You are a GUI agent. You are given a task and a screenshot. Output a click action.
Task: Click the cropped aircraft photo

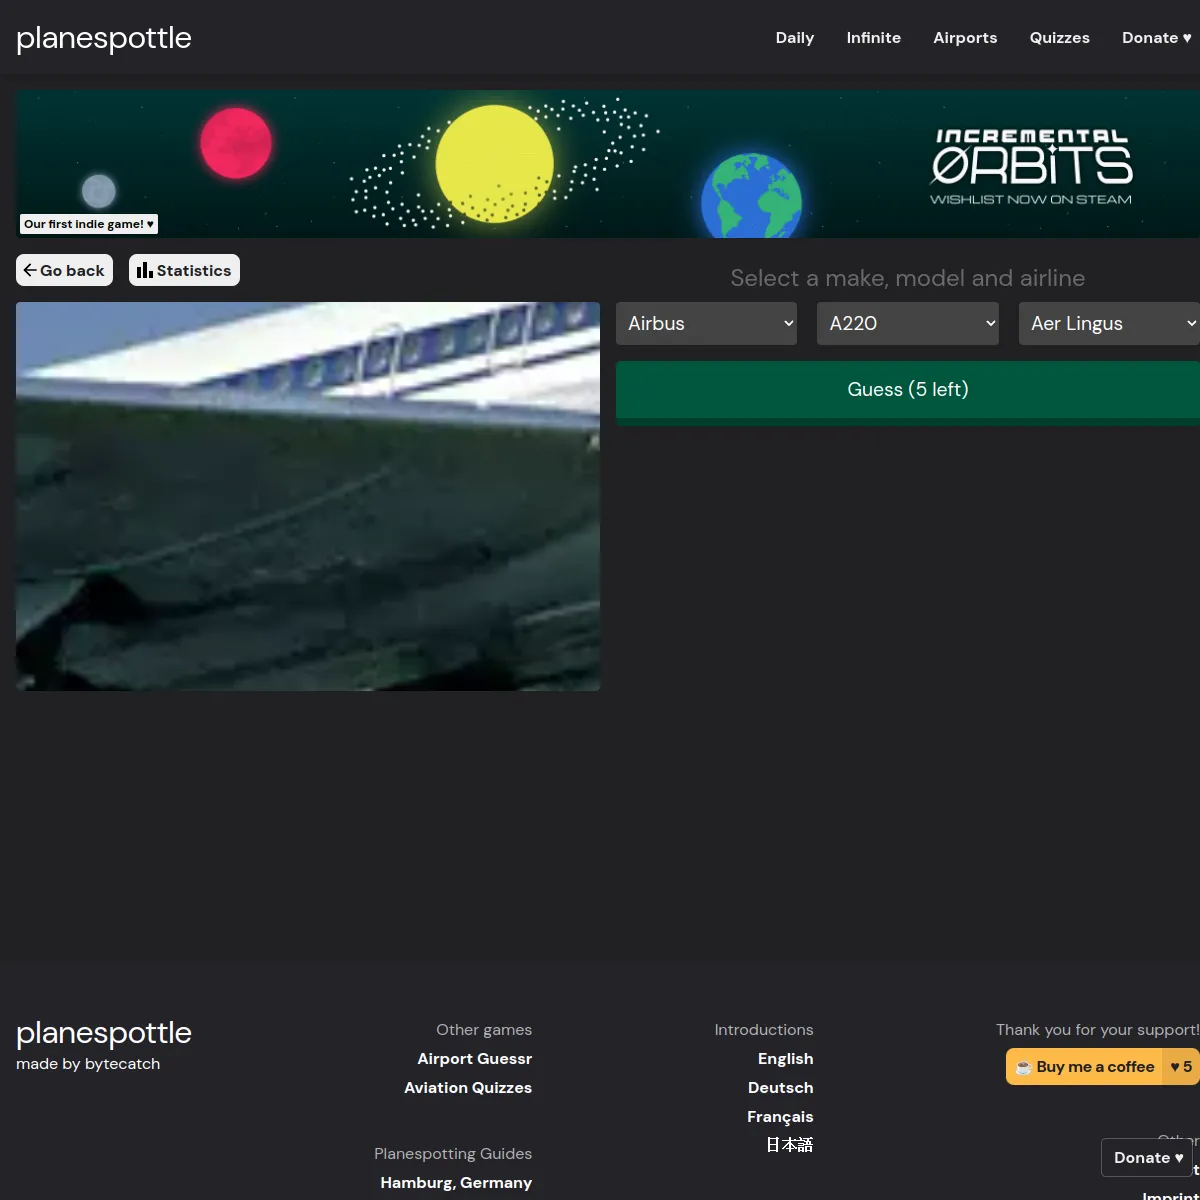click(308, 496)
